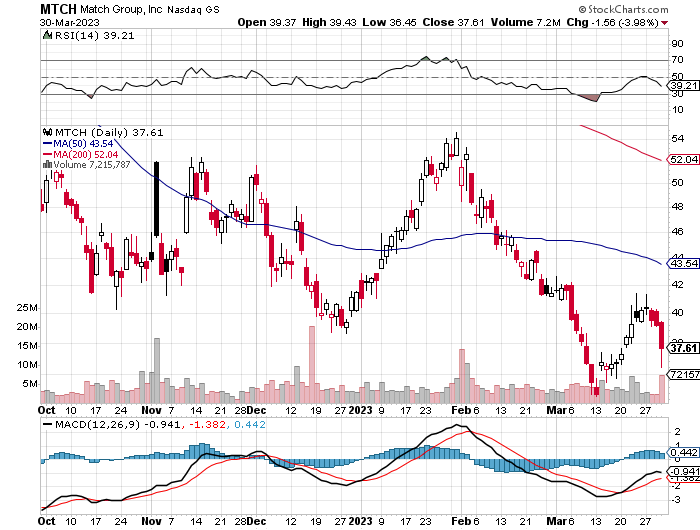Click the 5M label on volume axis
The width and height of the screenshot is (700, 530).
click(x=30, y=384)
